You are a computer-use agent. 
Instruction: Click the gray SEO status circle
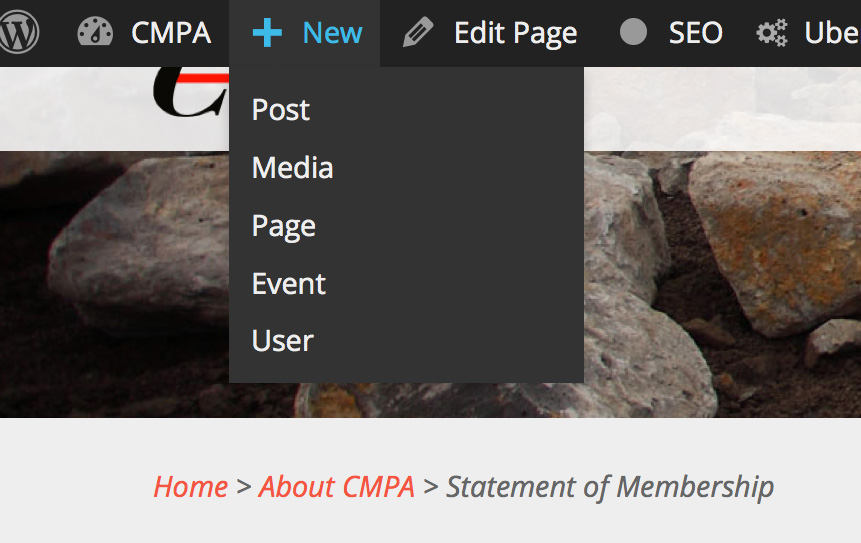(x=633, y=33)
